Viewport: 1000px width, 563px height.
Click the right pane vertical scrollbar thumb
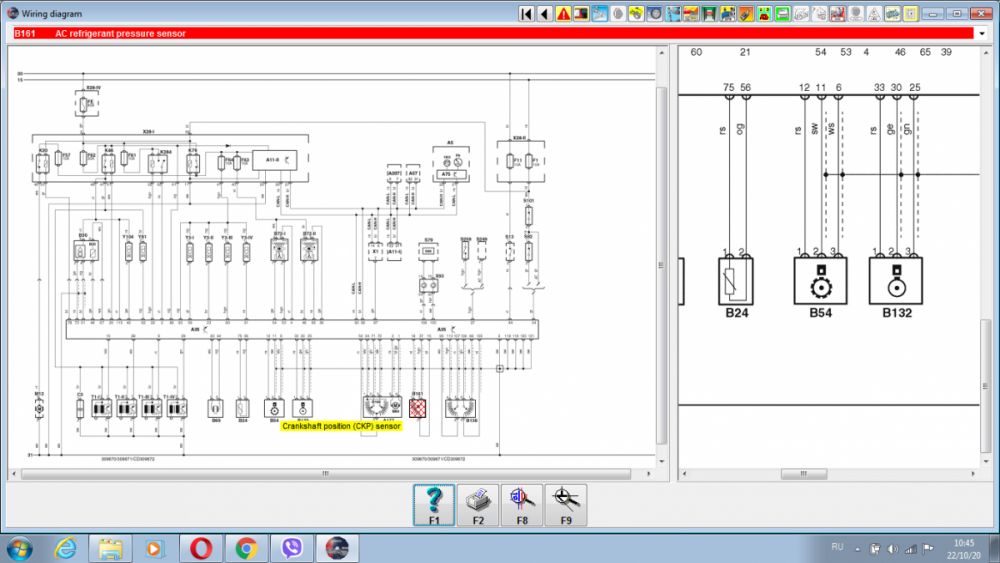pos(986,355)
